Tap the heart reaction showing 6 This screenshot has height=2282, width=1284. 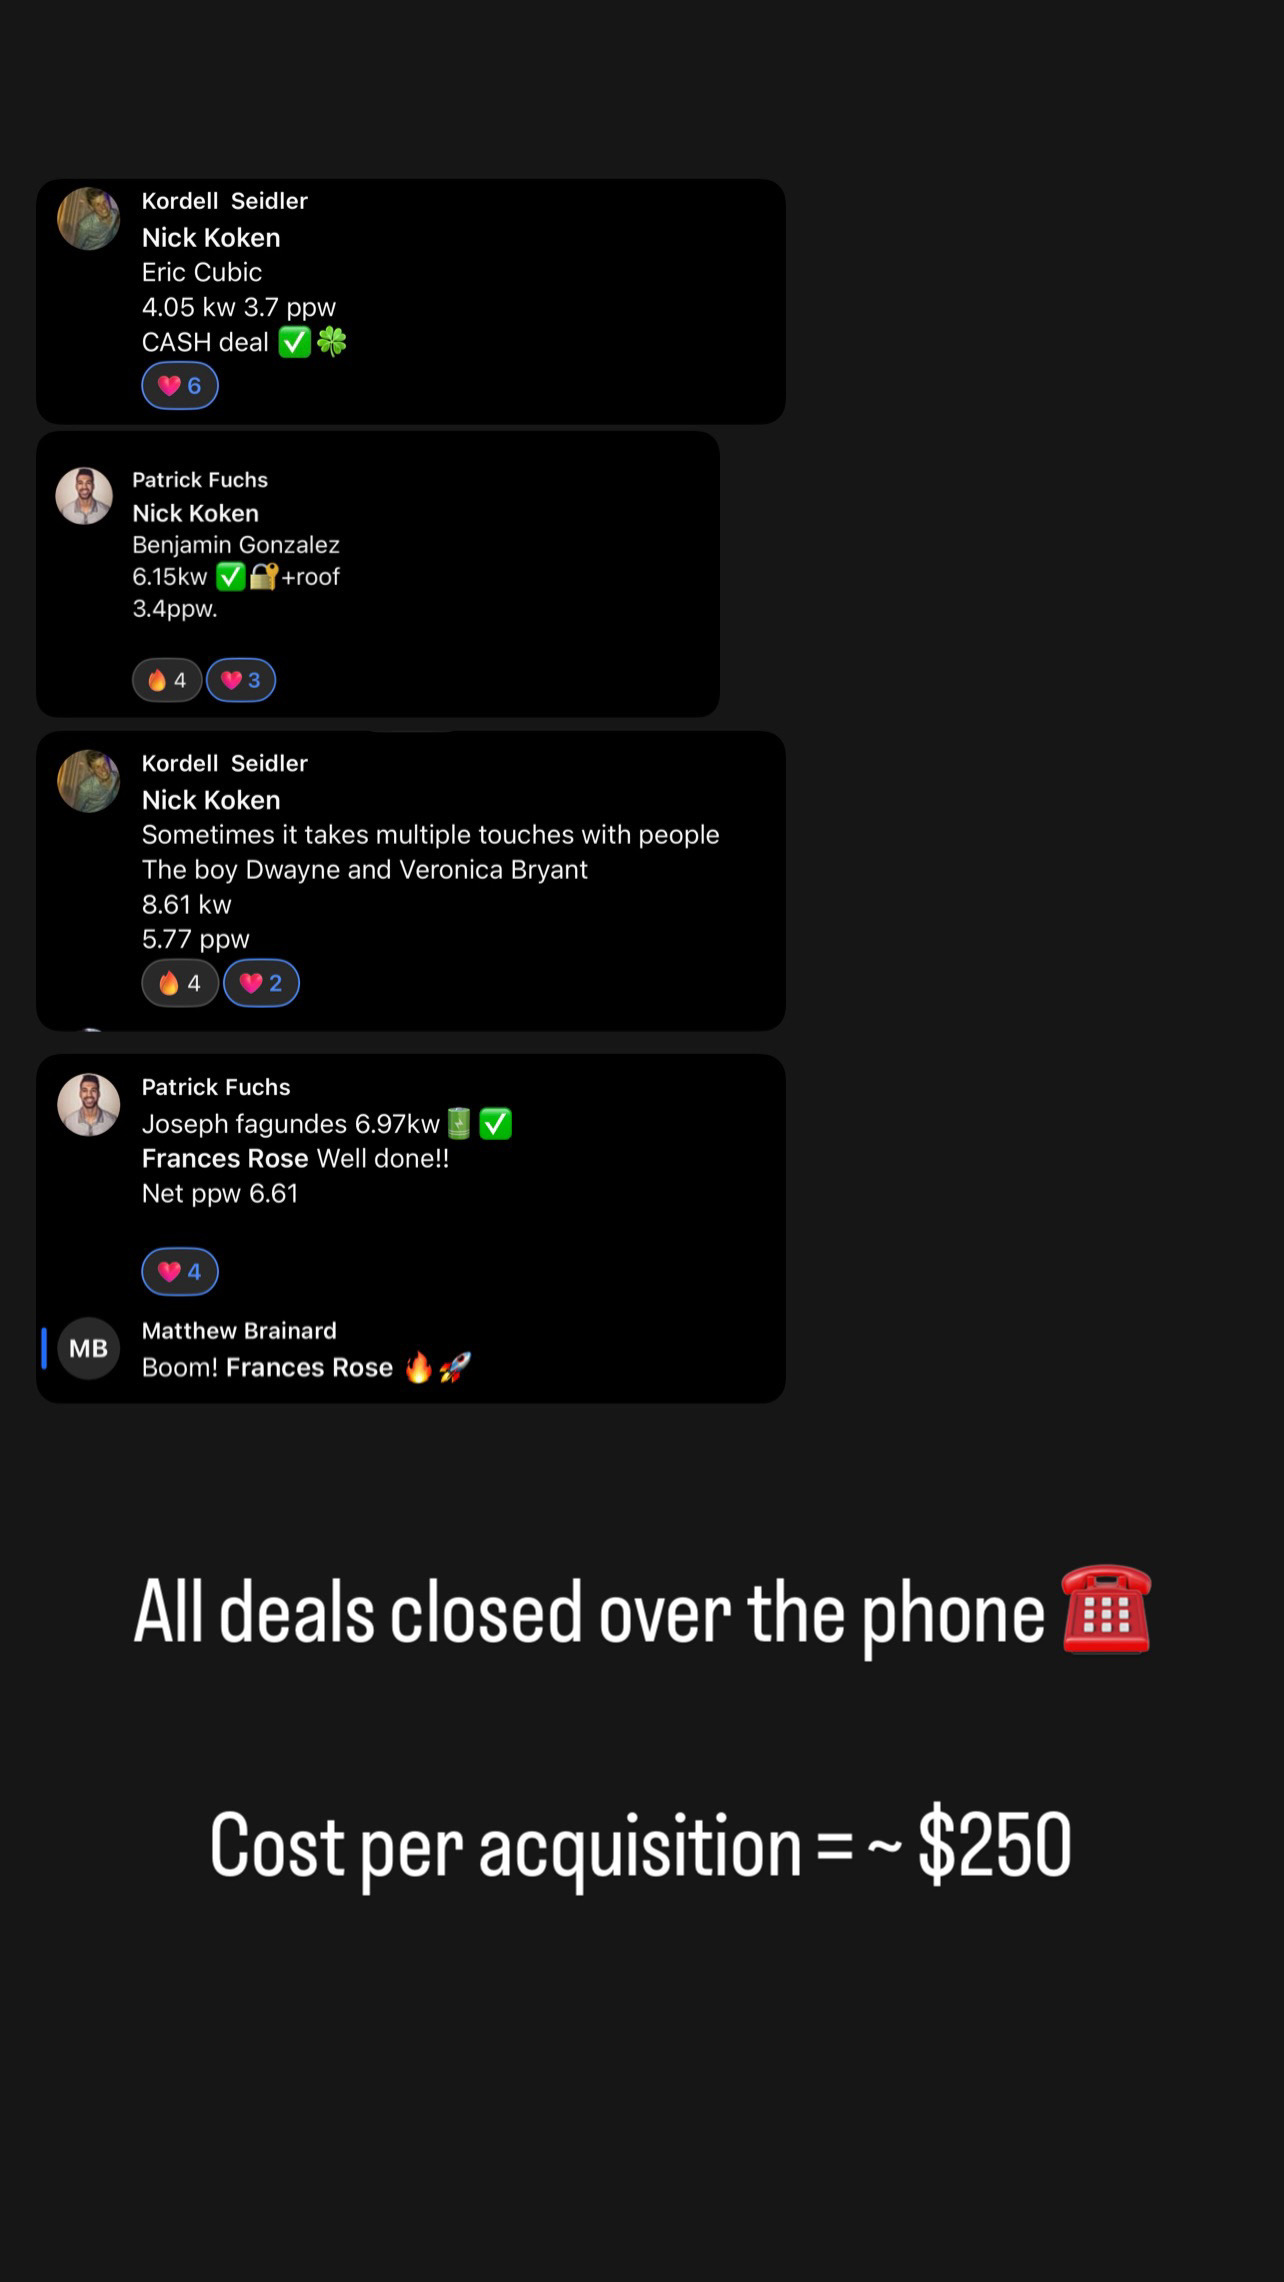coord(180,386)
